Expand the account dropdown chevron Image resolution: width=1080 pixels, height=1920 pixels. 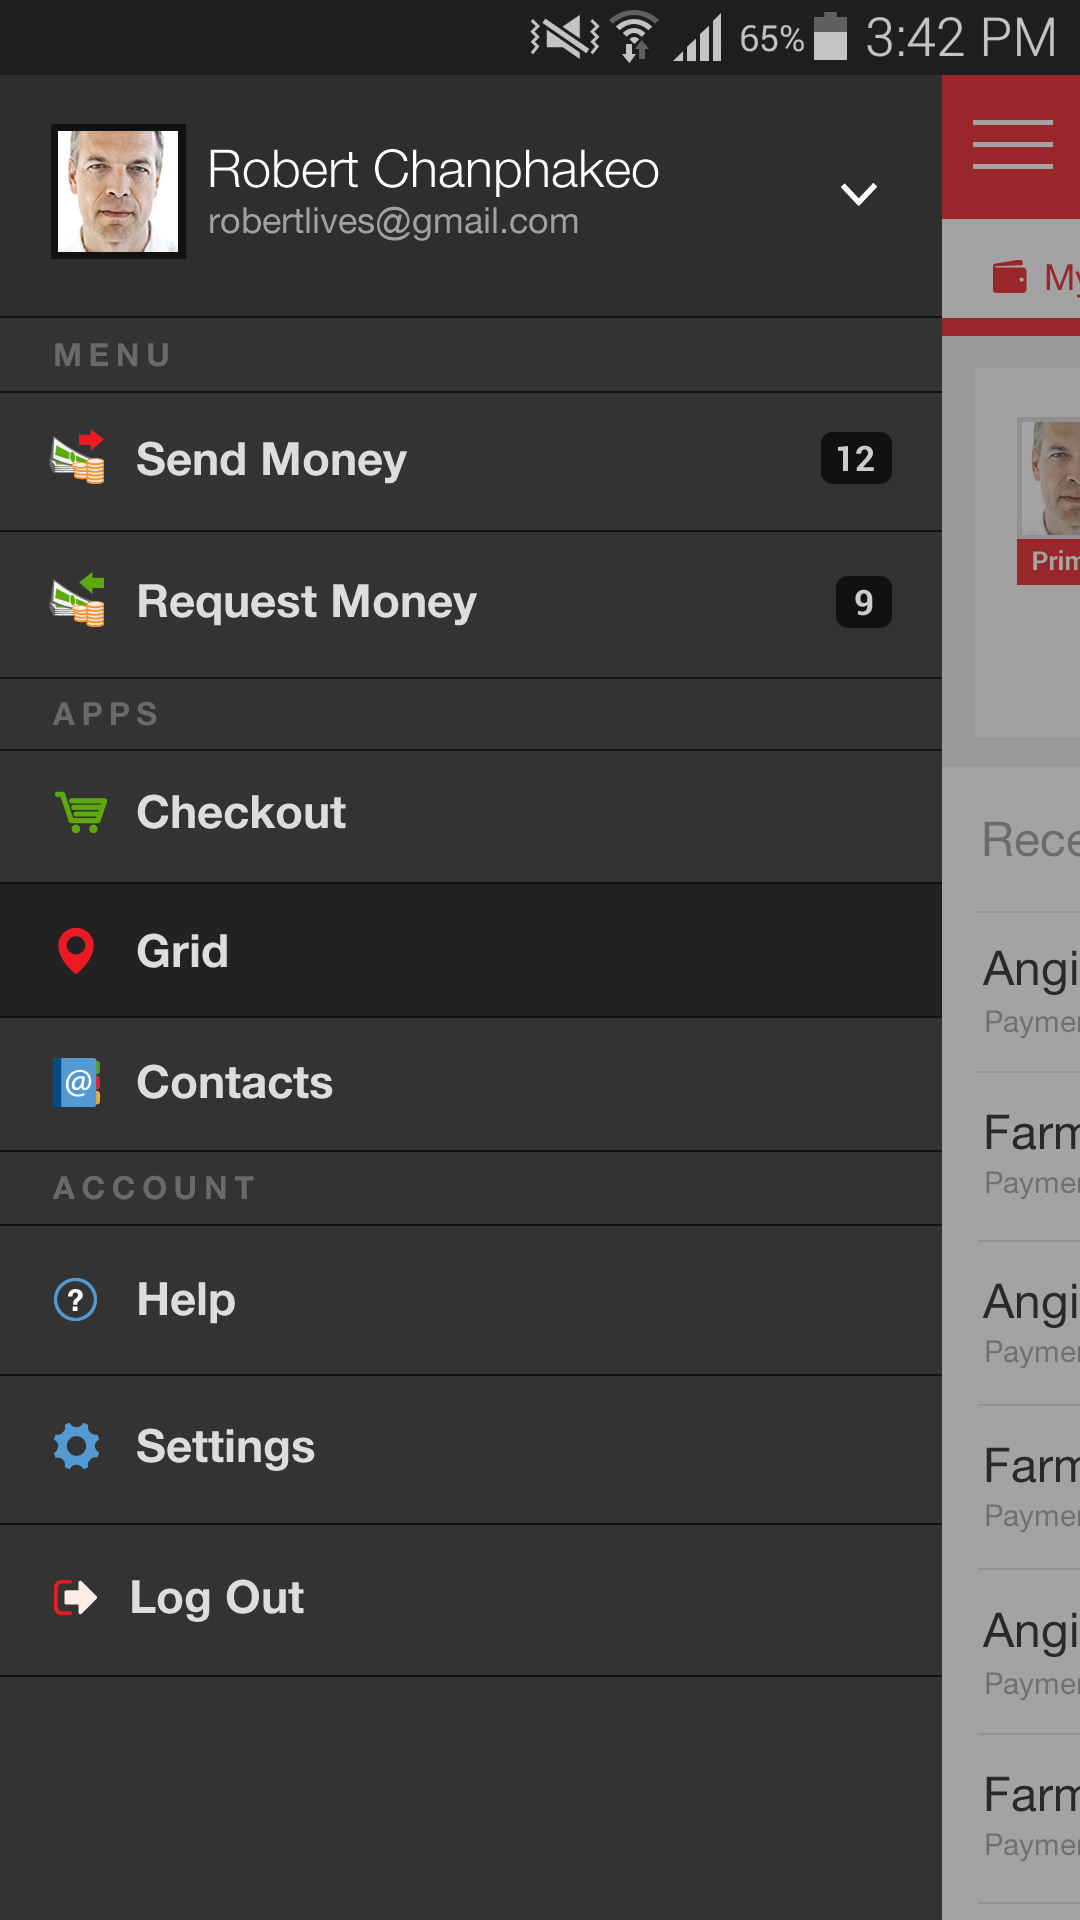coord(858,193)
